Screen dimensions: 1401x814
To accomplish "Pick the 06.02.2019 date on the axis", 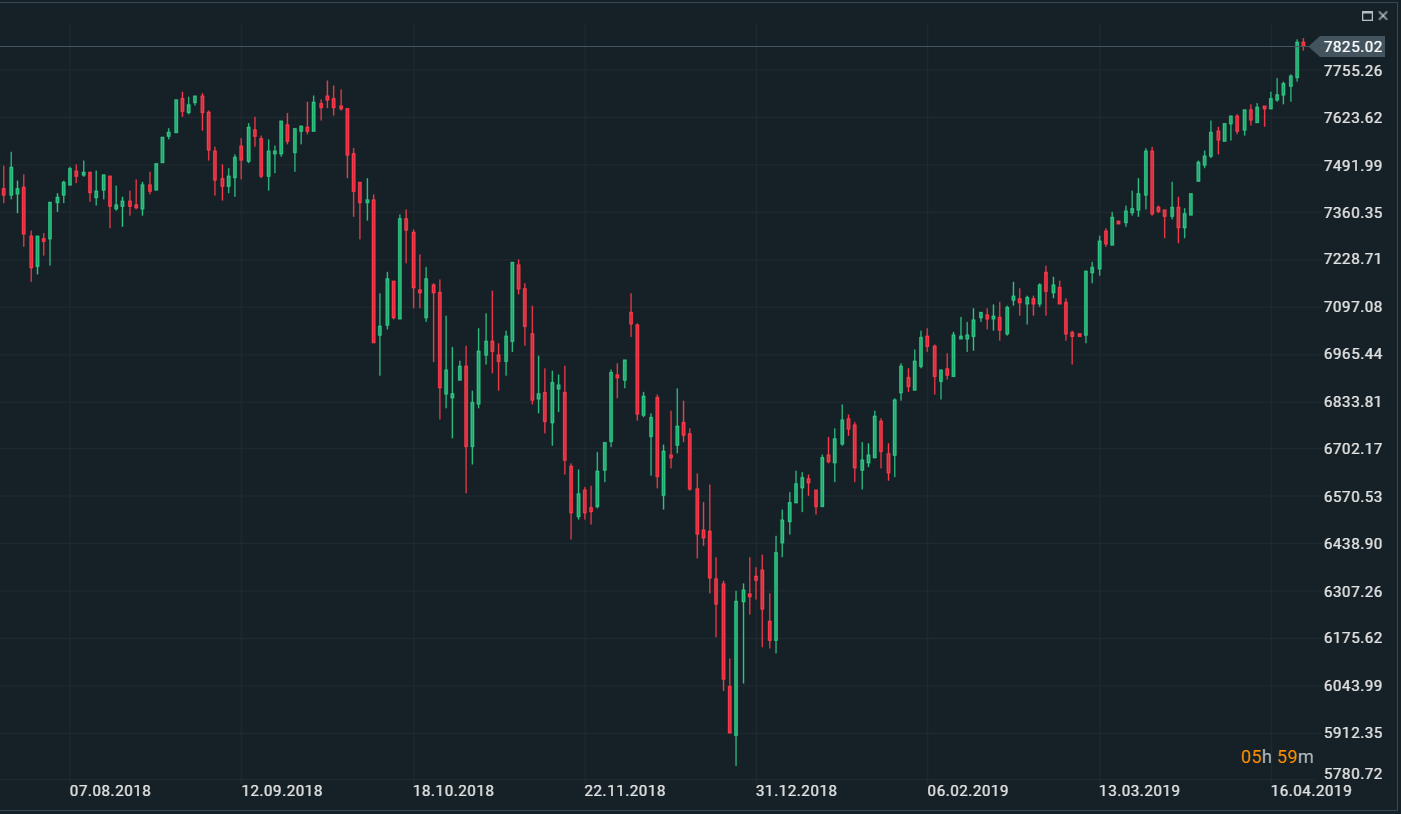I will (968, 791).
